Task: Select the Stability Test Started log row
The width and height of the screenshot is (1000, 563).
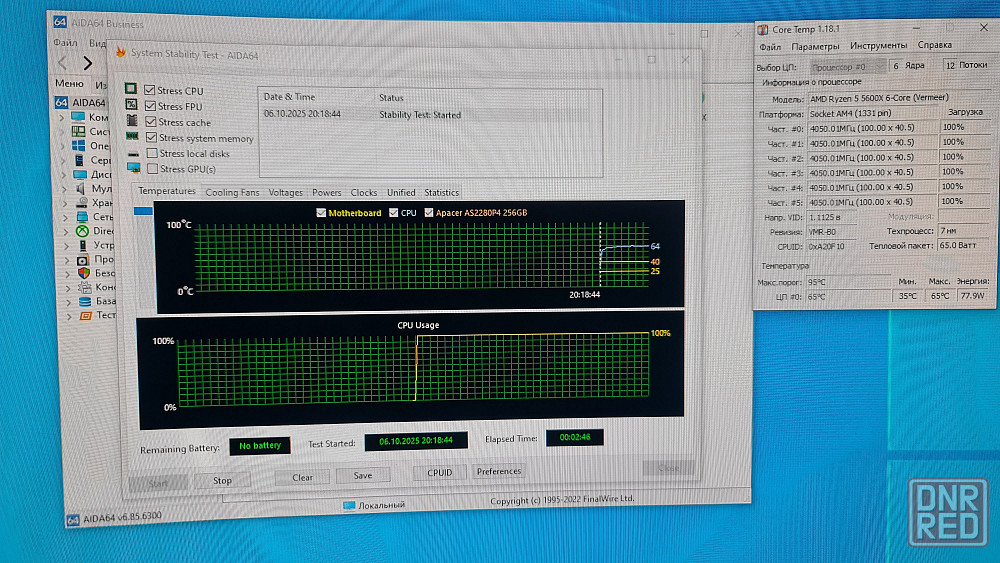Action: click(420, 115)
